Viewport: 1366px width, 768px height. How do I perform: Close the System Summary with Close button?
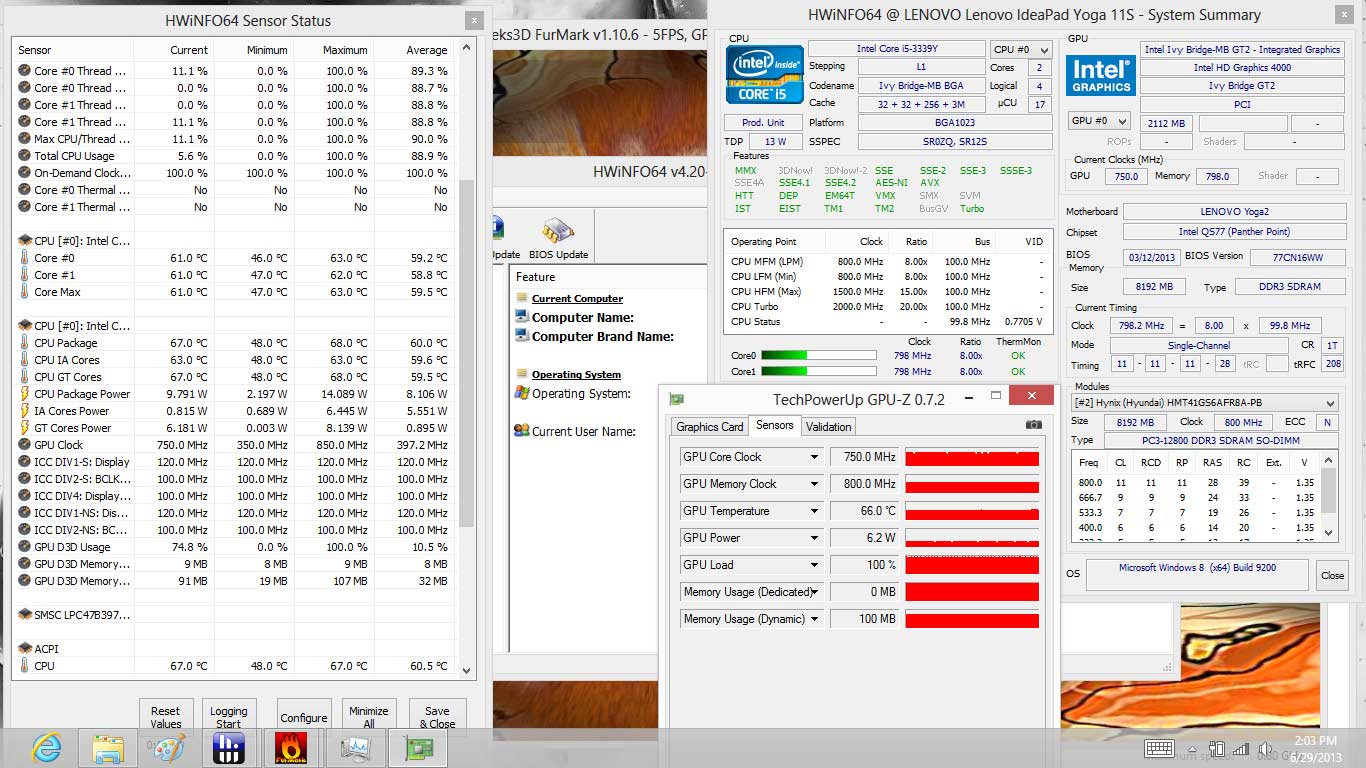[1332, 575]
